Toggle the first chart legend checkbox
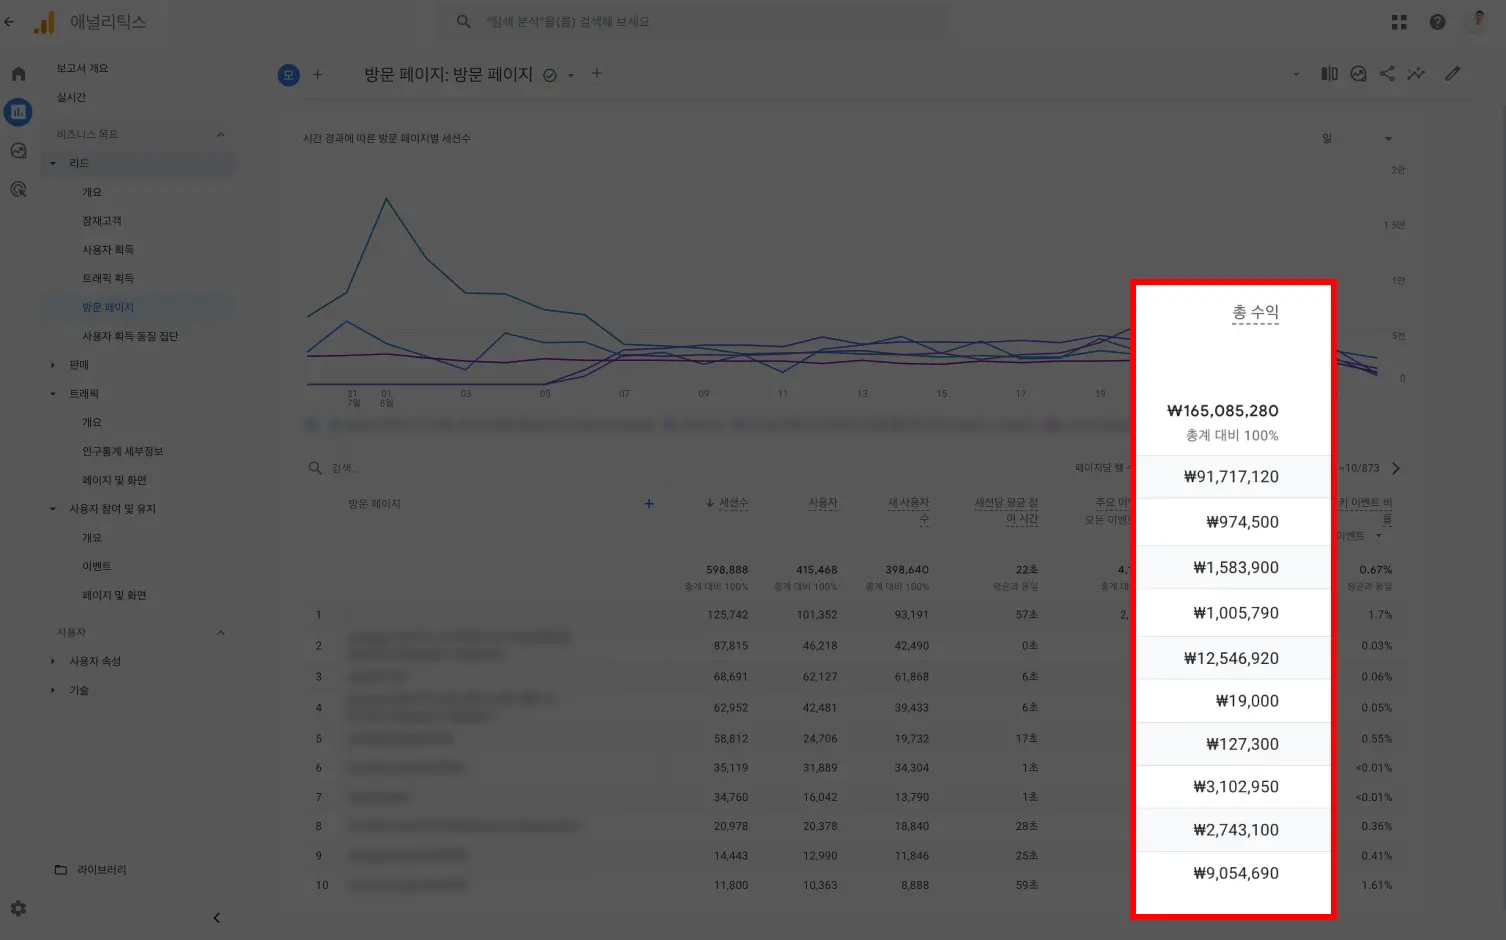Image resolution: width=1506 pixels, height=940 pixels. pos(311,425)
